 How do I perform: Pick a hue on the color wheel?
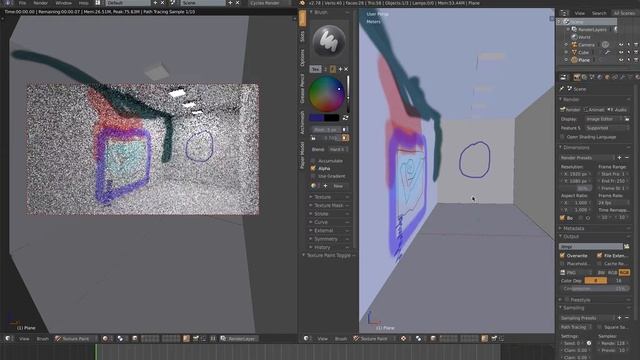326,94
